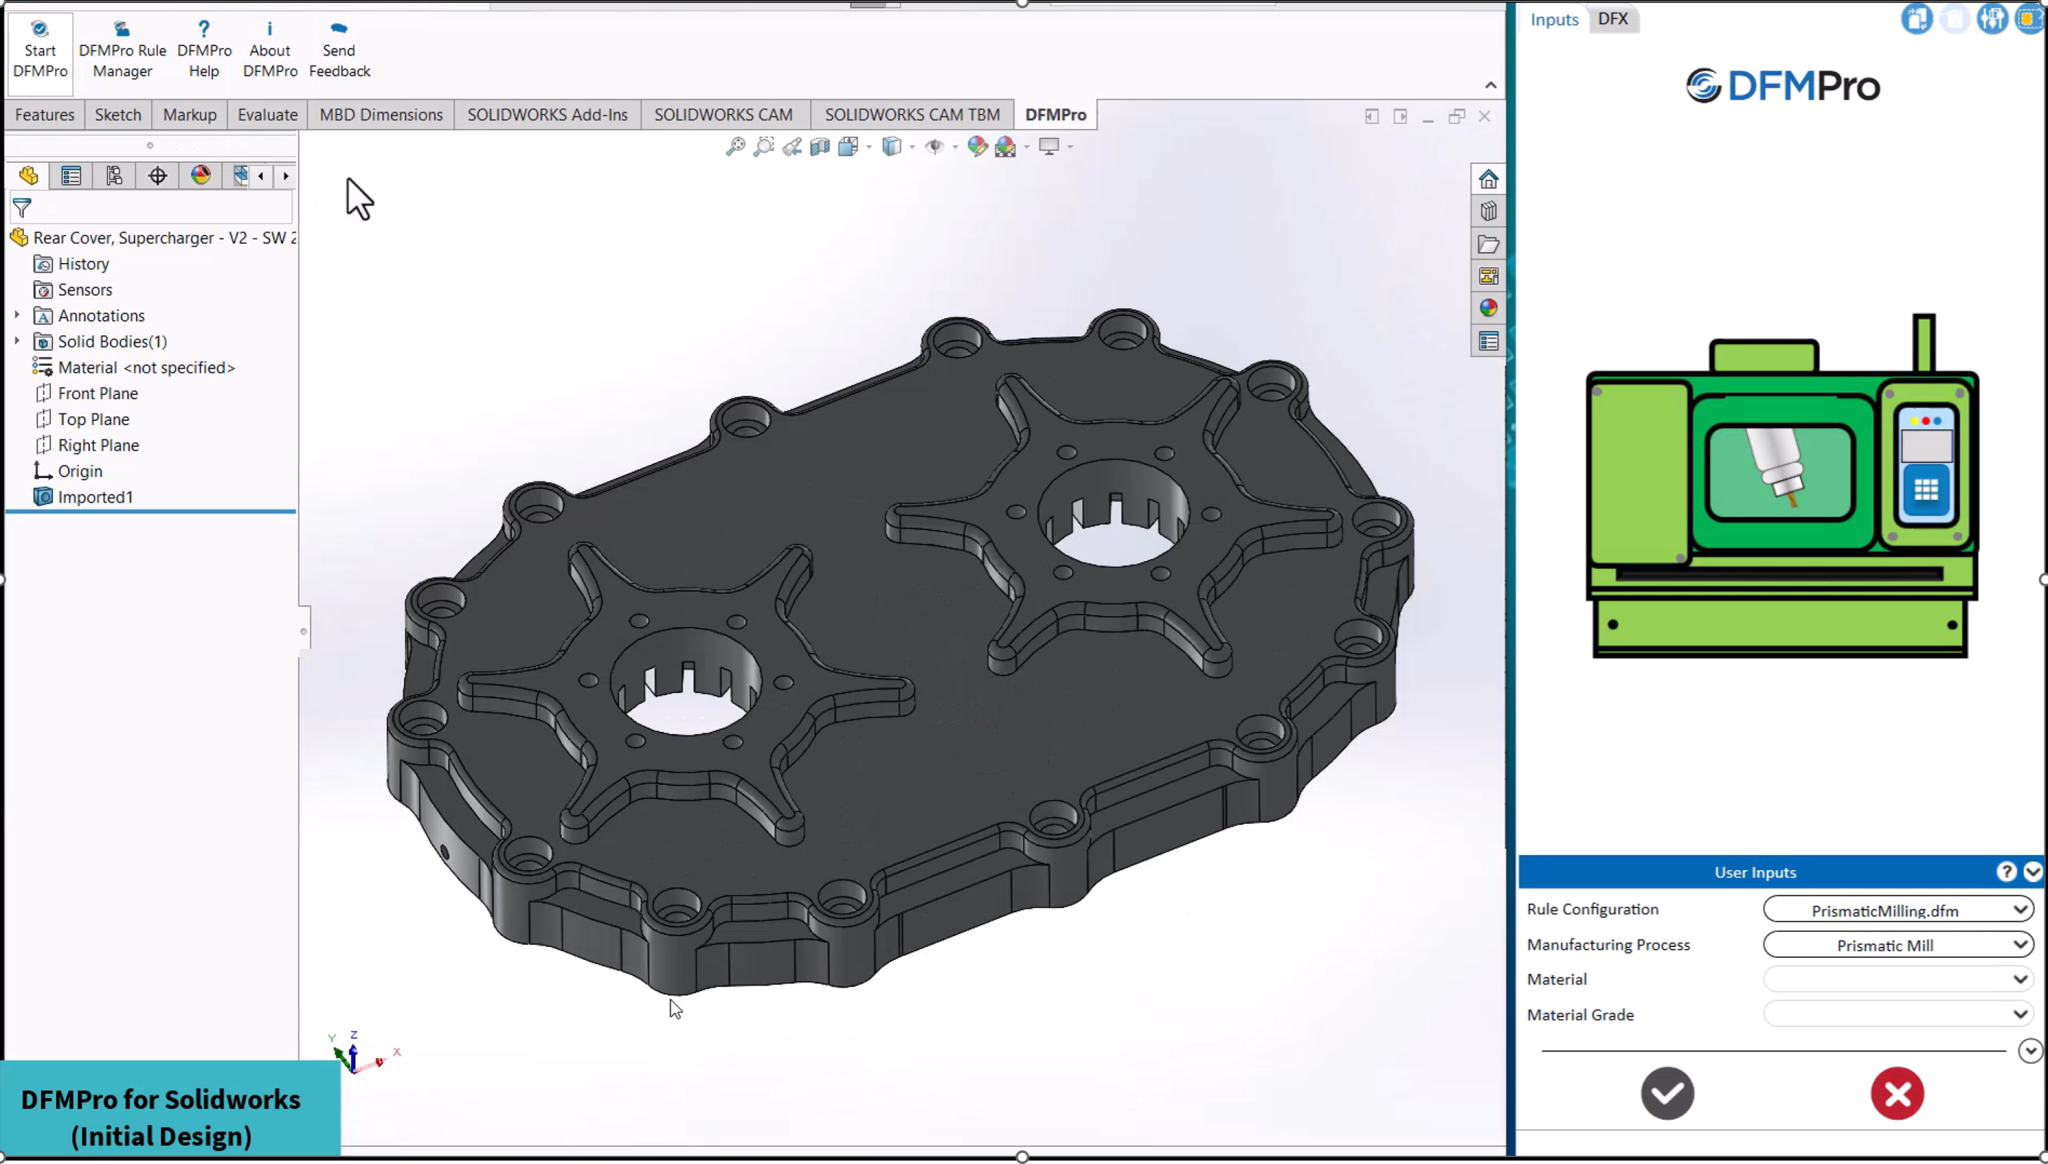Click the View Orientation cube icon

(x=848, y=147)
